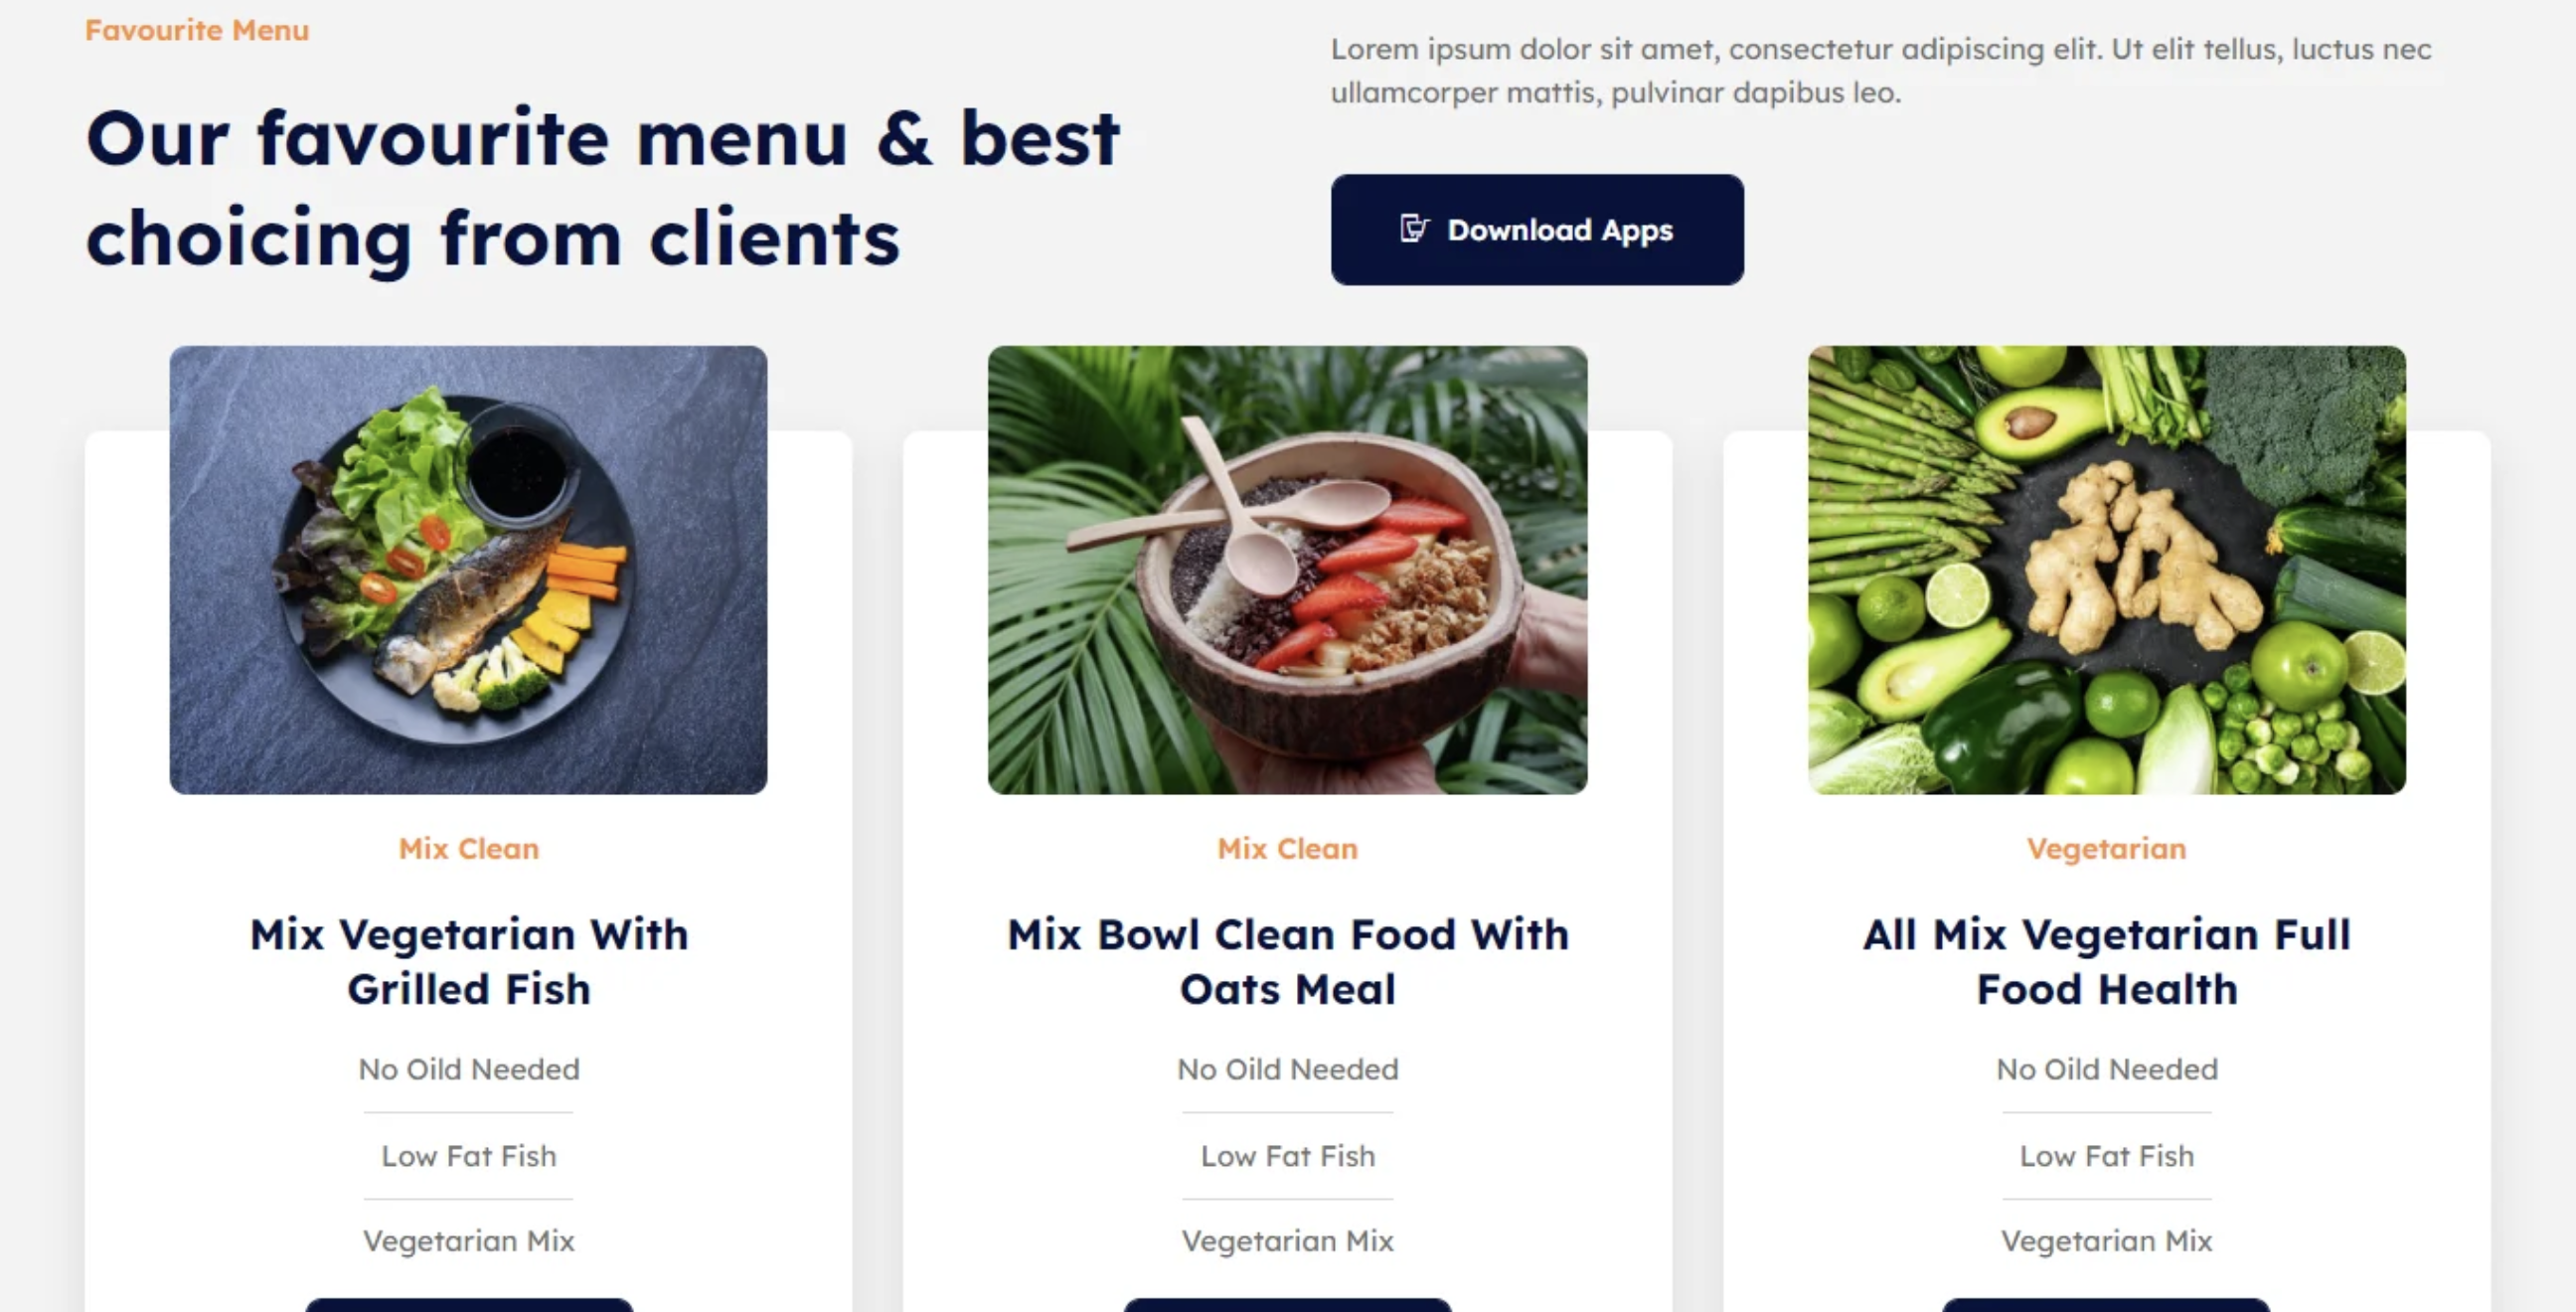Click No Oild Needed in the grilled fish card
Image resolution: width=2576 pixels, height=1312 pixels.
pyautogui.click(x=469, y=1069)
